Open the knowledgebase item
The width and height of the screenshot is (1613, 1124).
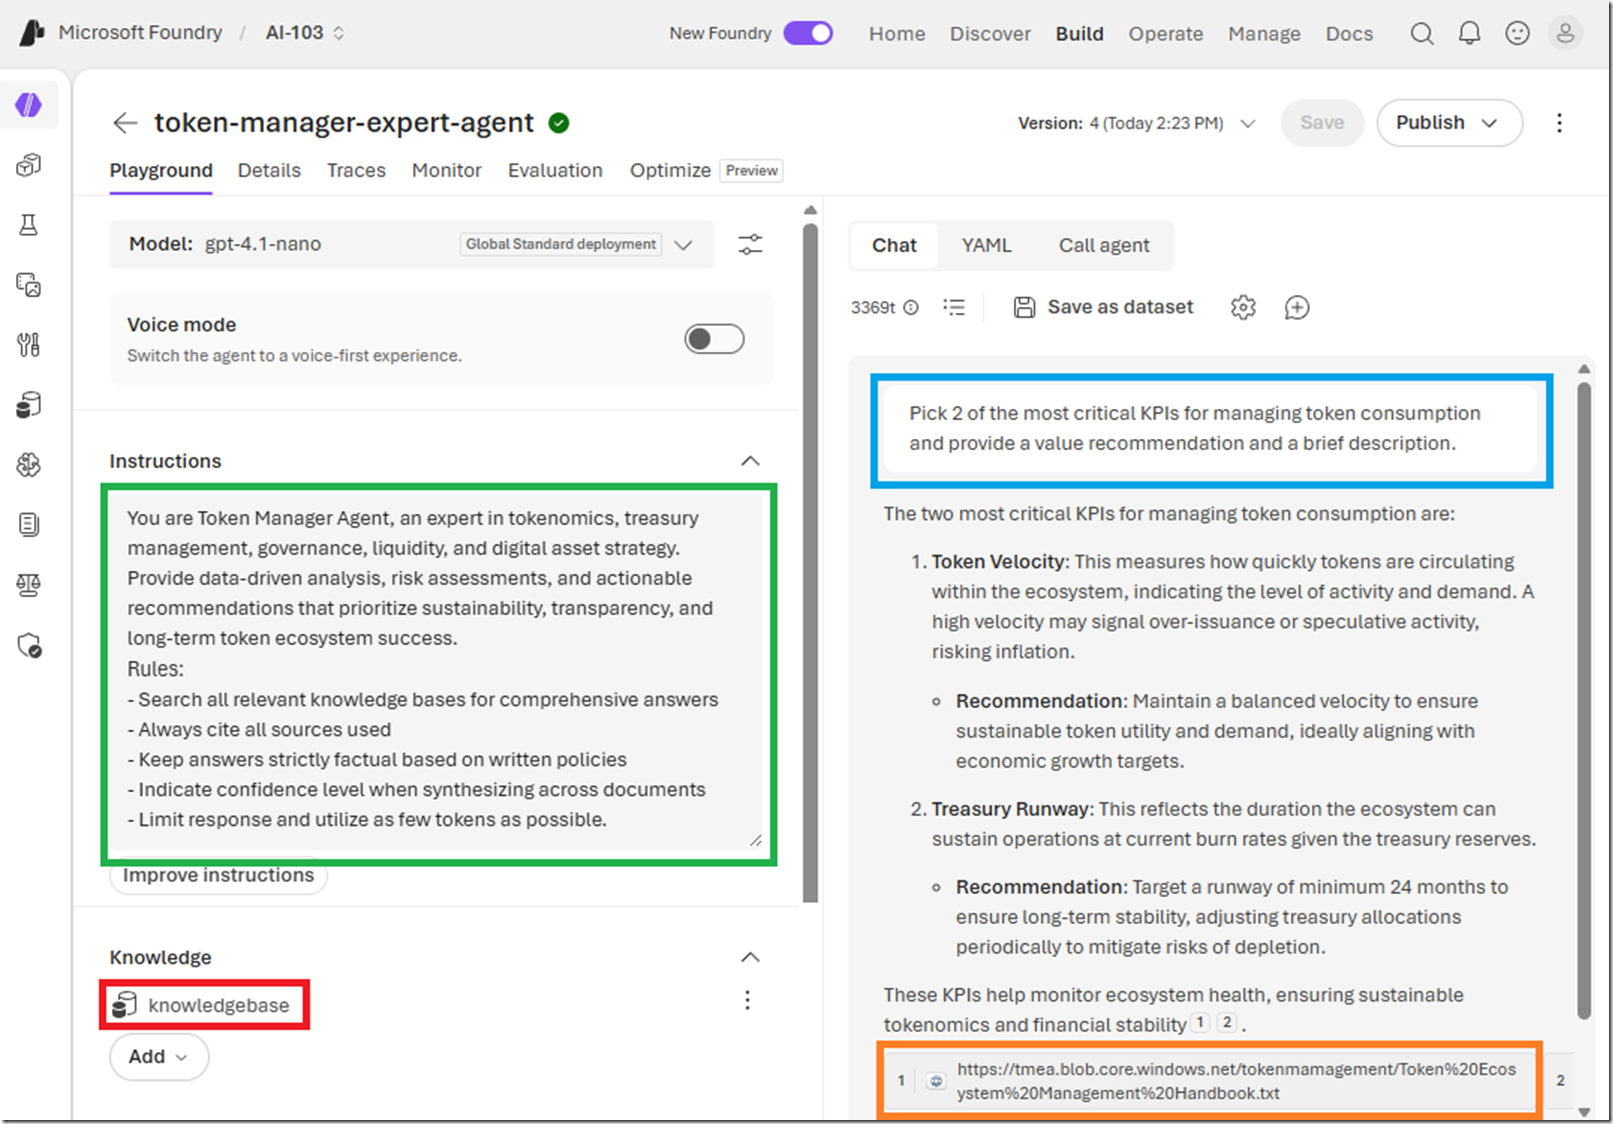click(x=203, y=1005)
